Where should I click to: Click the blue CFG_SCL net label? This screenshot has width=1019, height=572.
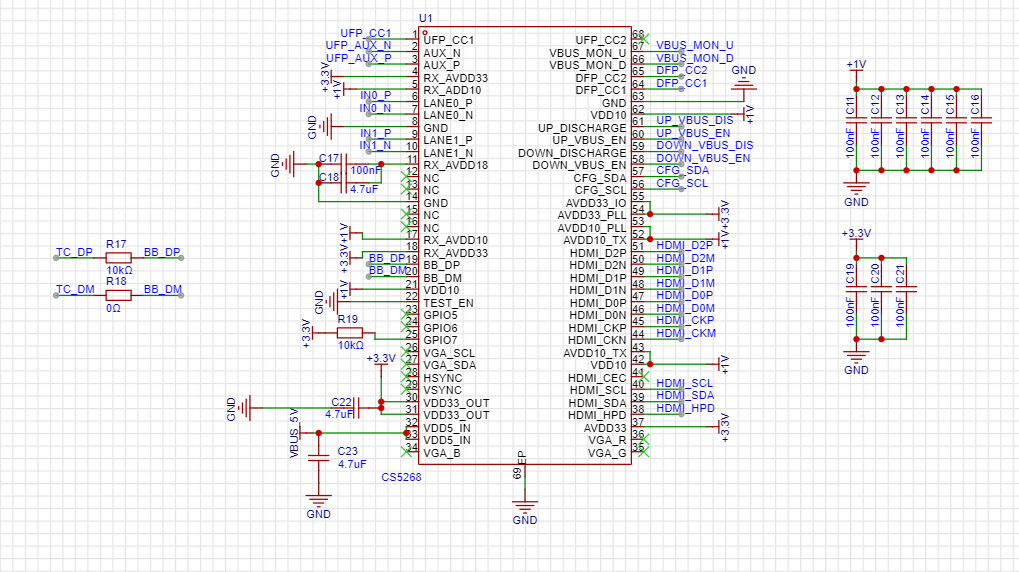tap(682, 183)
